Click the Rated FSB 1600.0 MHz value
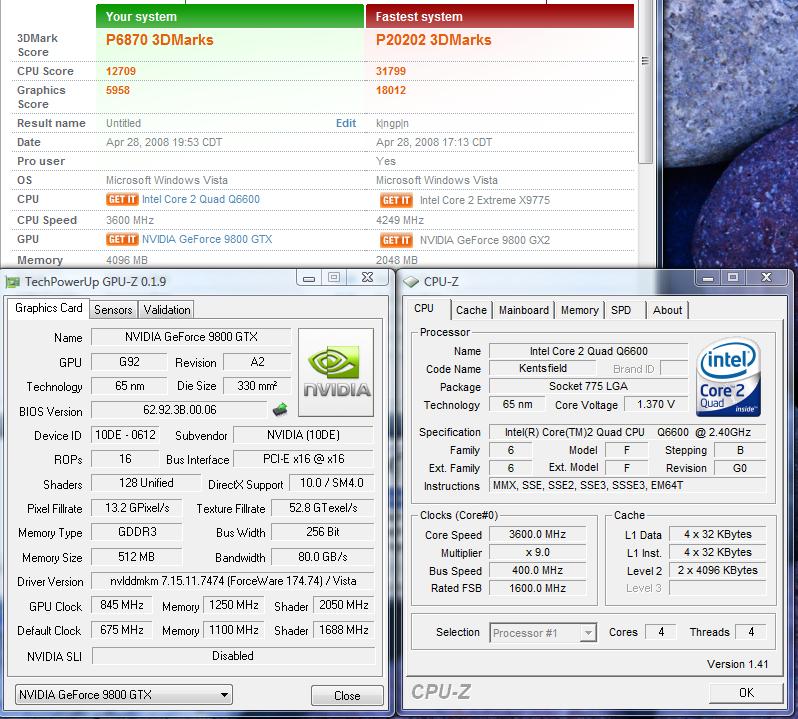798x719 pixels. (x=537, y=588)
